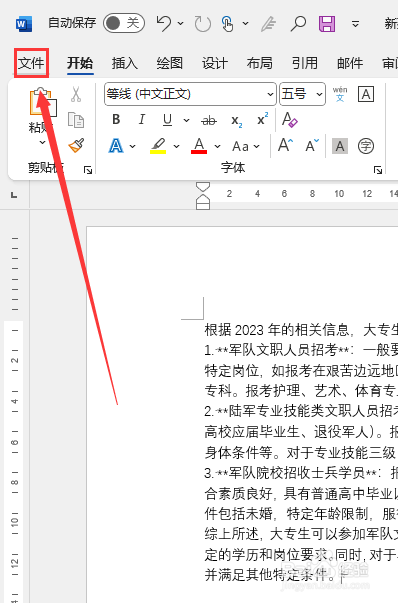Open the underline style dropdown
The width and height of the screenshot is (398, 603).
(x=186, y=120)
